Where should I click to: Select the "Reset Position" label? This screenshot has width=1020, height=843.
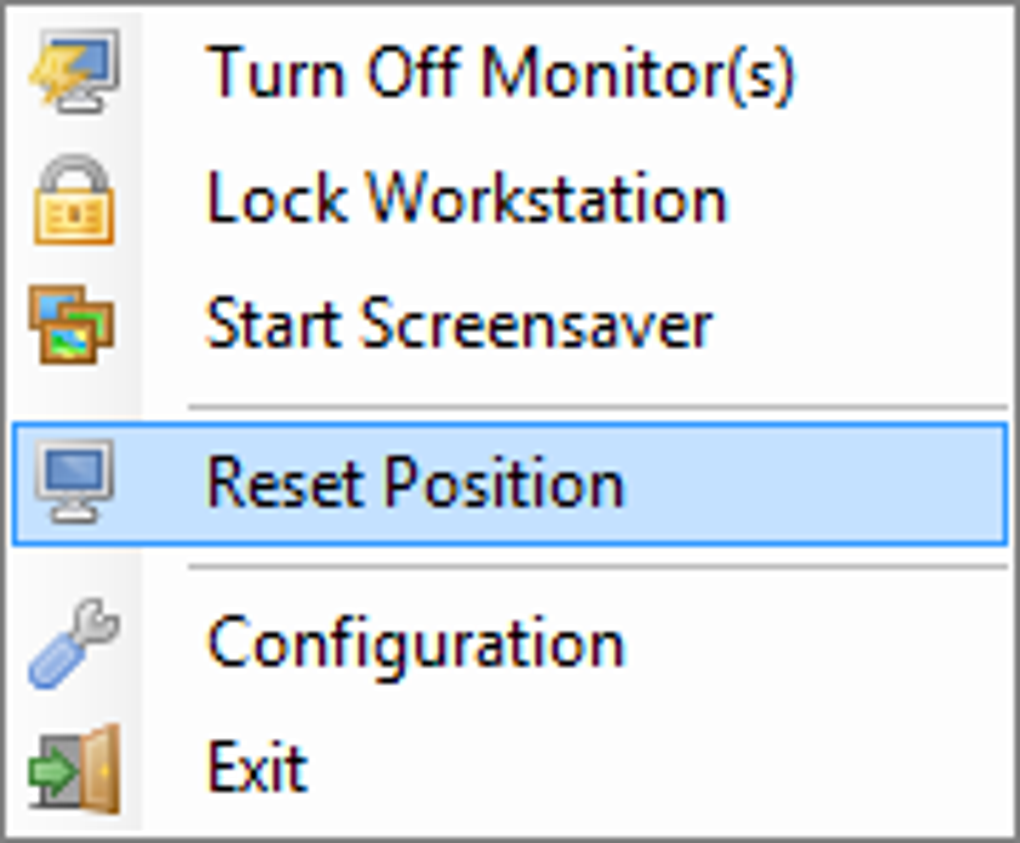point(415,483)
